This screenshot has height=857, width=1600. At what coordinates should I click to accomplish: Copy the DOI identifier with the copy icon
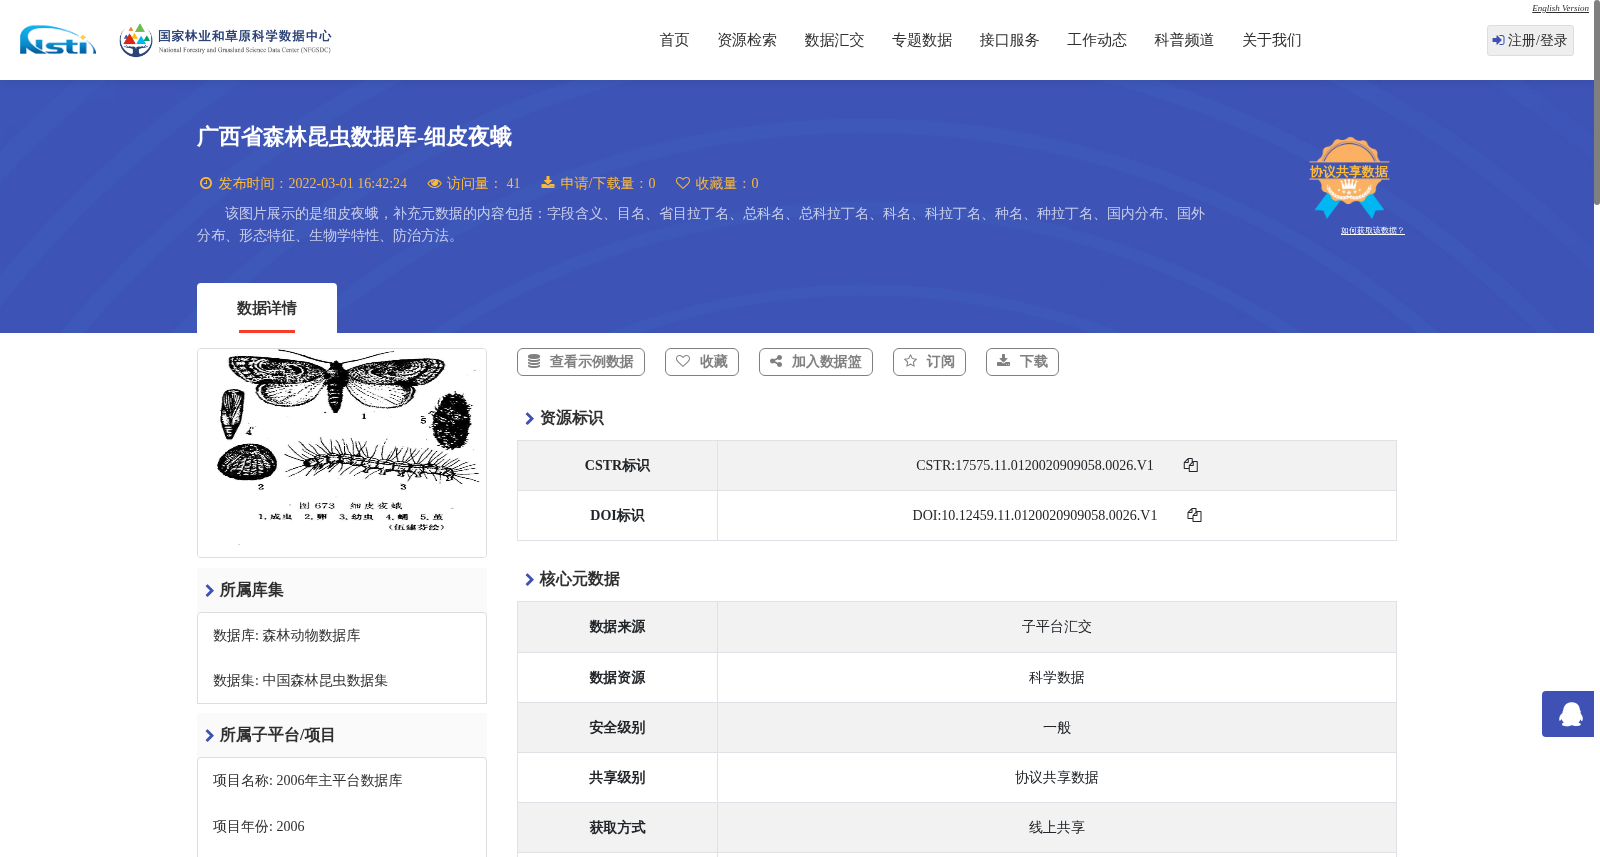point(1194,515)
